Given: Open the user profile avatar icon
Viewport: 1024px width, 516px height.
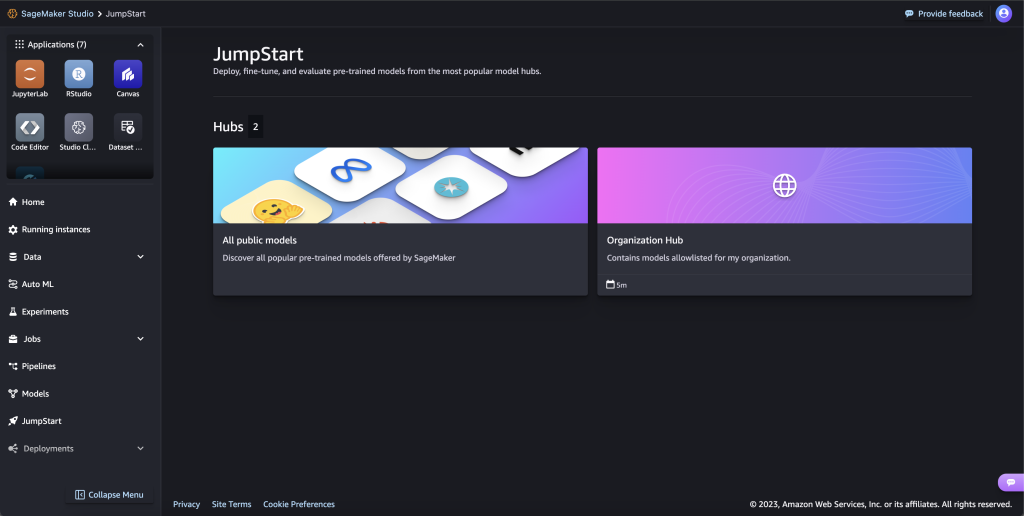Looking at the screenshot, I should pyautogui.click(x=1003, y=14).
